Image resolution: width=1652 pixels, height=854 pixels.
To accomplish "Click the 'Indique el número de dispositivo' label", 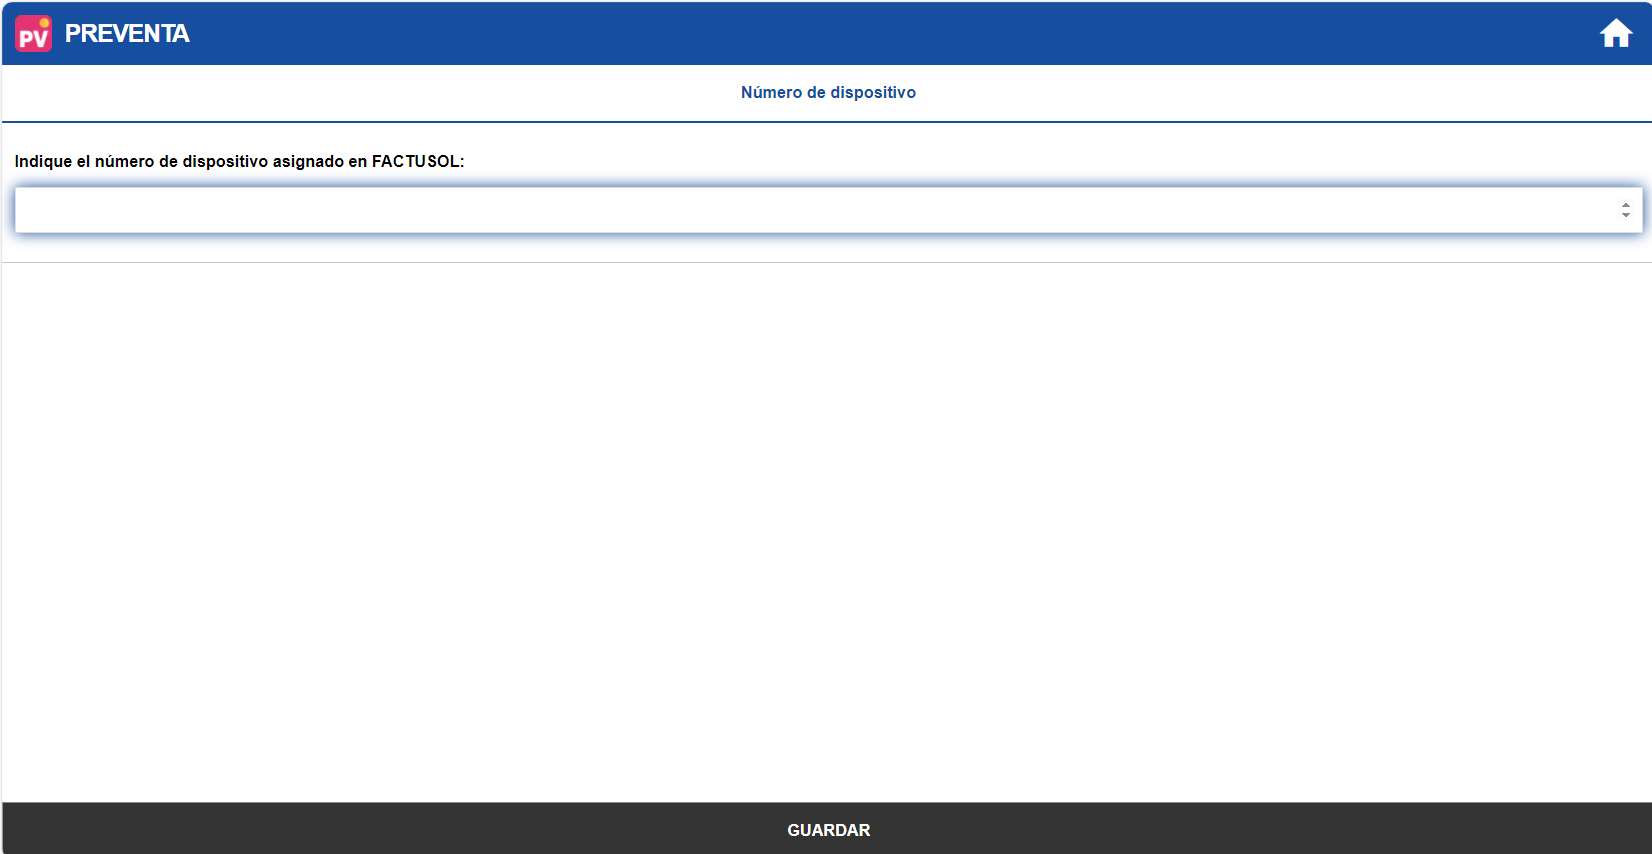I will (x=239, y=161).
